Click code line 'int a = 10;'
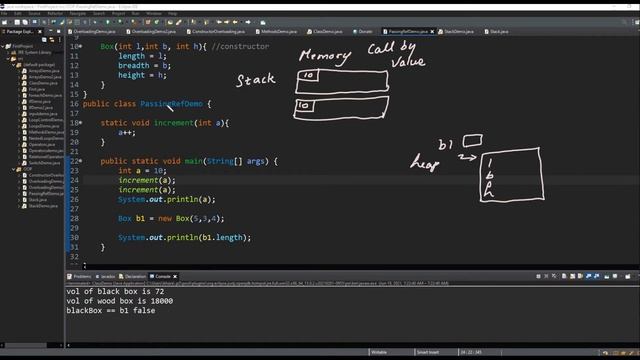The width and height of the screenshot is (640, 360). pyautogui.click(x=142, y=171)
